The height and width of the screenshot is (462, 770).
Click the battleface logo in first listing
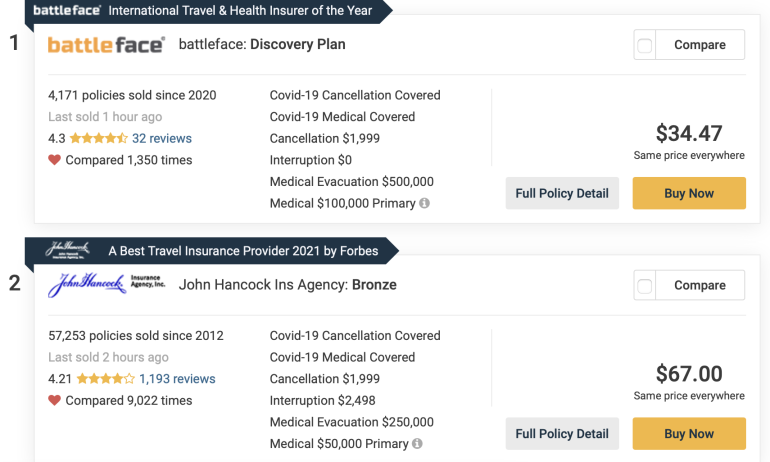click(x=106, y=45)
